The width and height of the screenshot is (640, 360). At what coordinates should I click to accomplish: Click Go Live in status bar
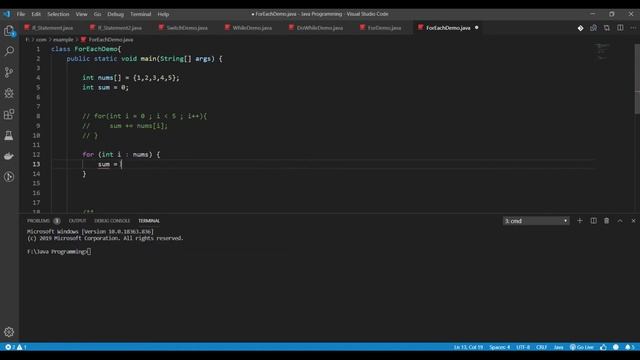(x=582, y=347)
